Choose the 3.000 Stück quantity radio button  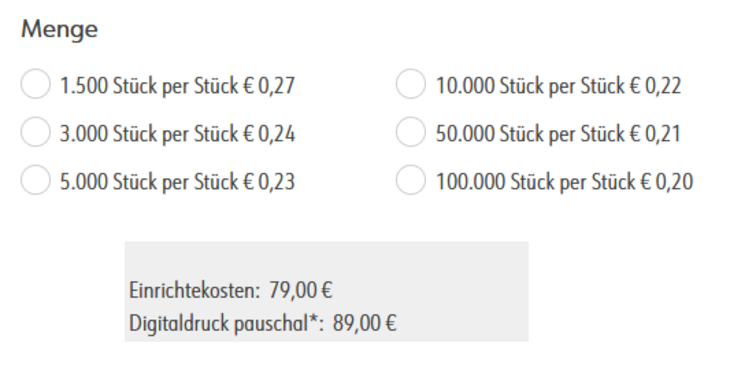click(35, 132)
